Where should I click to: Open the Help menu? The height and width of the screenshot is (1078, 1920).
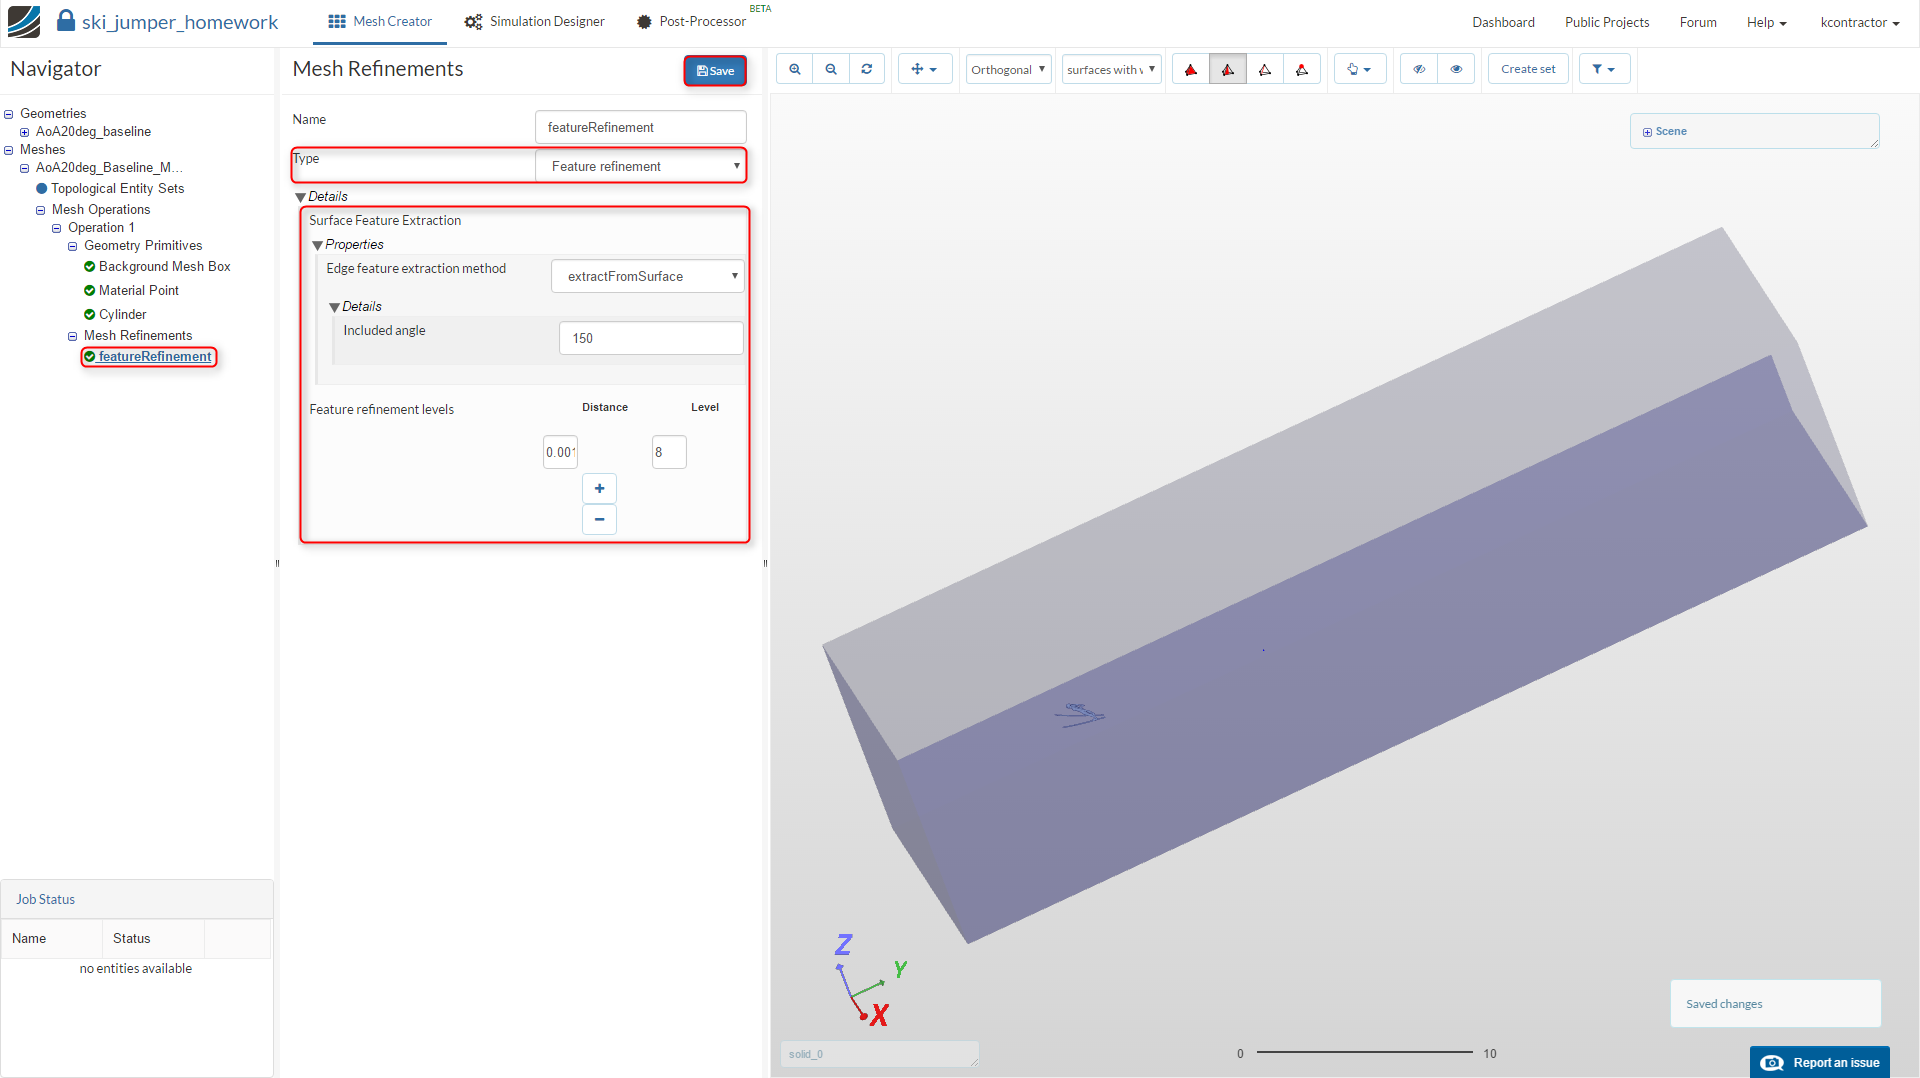(1766, 22)
